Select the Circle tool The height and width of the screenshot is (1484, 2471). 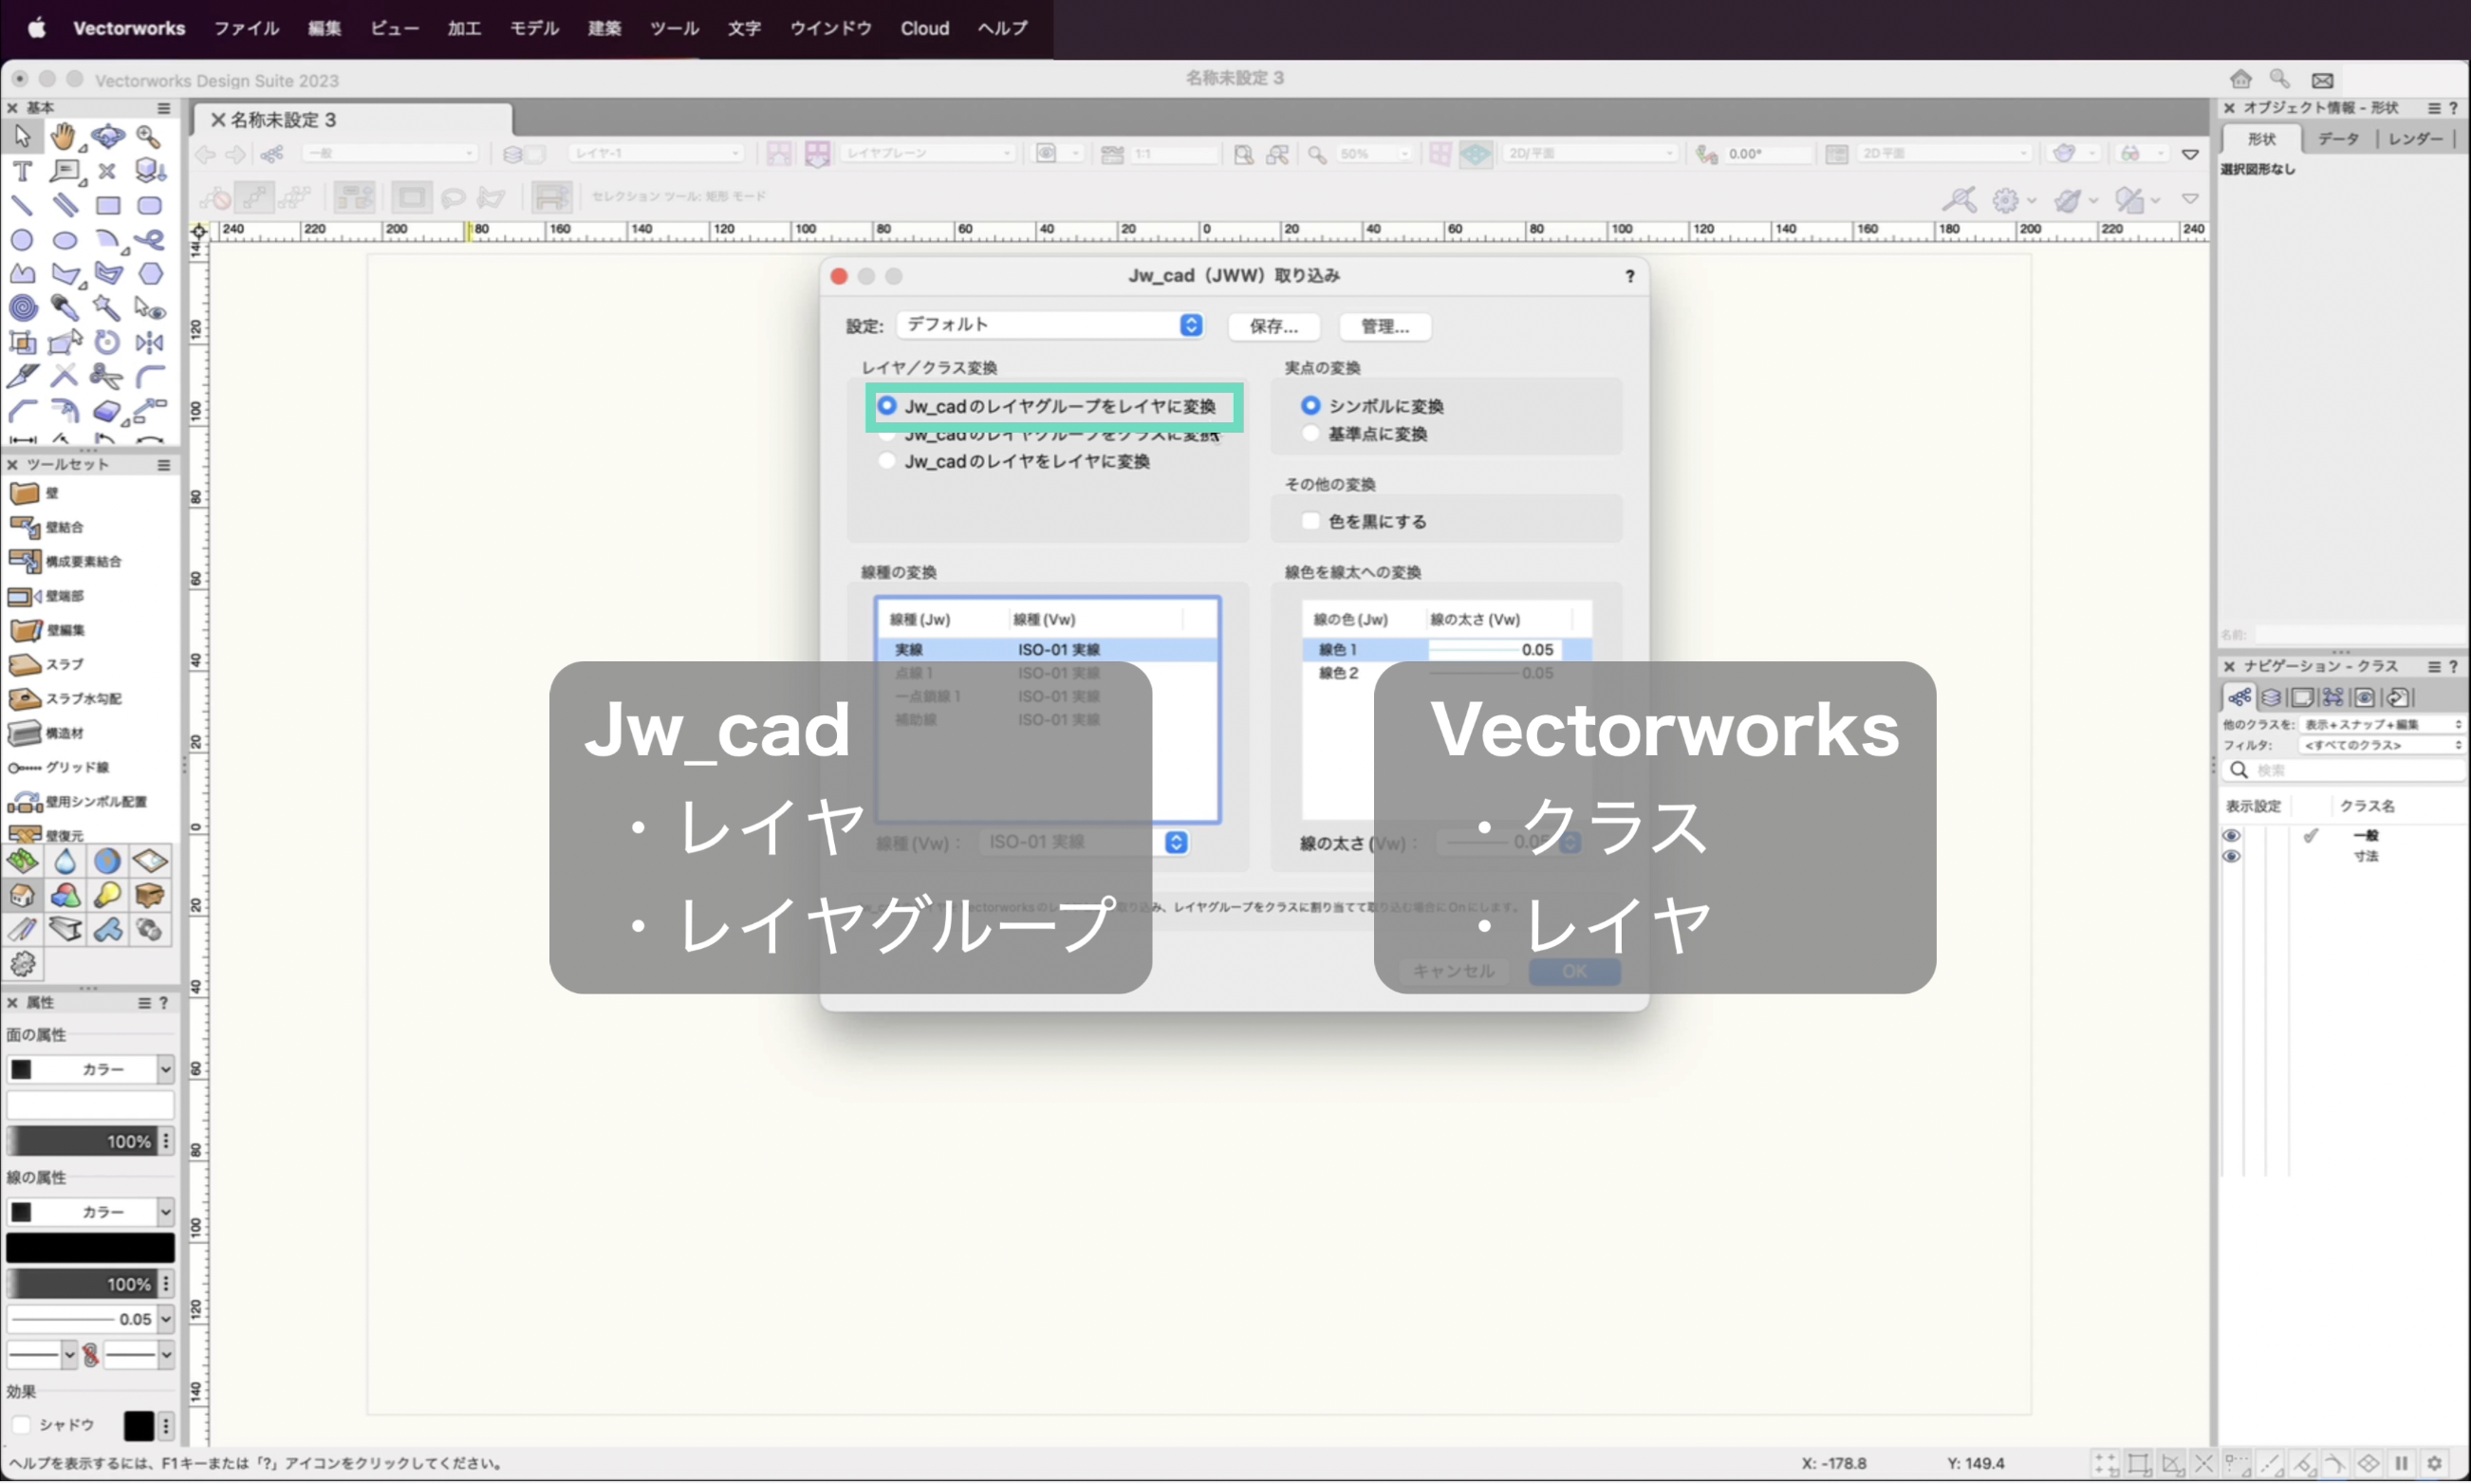(22, 240)
